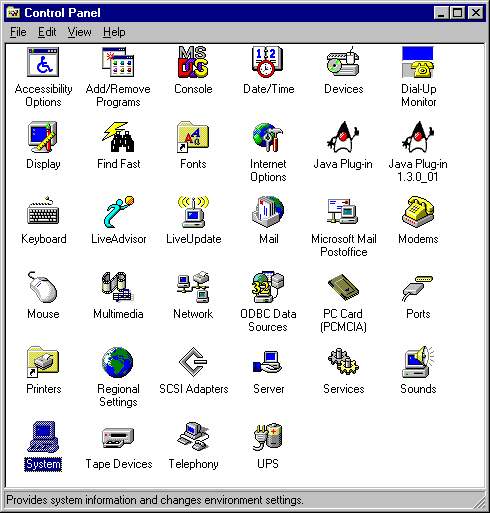Click the ODBC Data Sources icon

coord(268,287)
